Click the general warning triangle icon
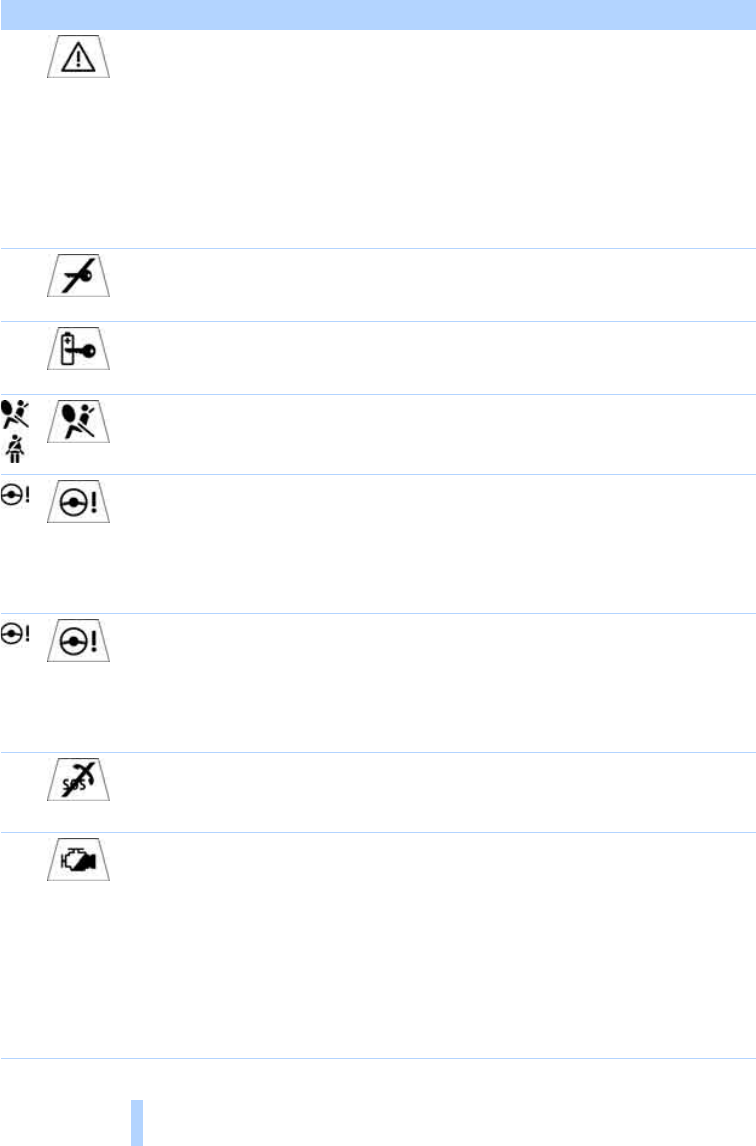756x1146 pixels. pyautogui.click(x=78, y=56)
